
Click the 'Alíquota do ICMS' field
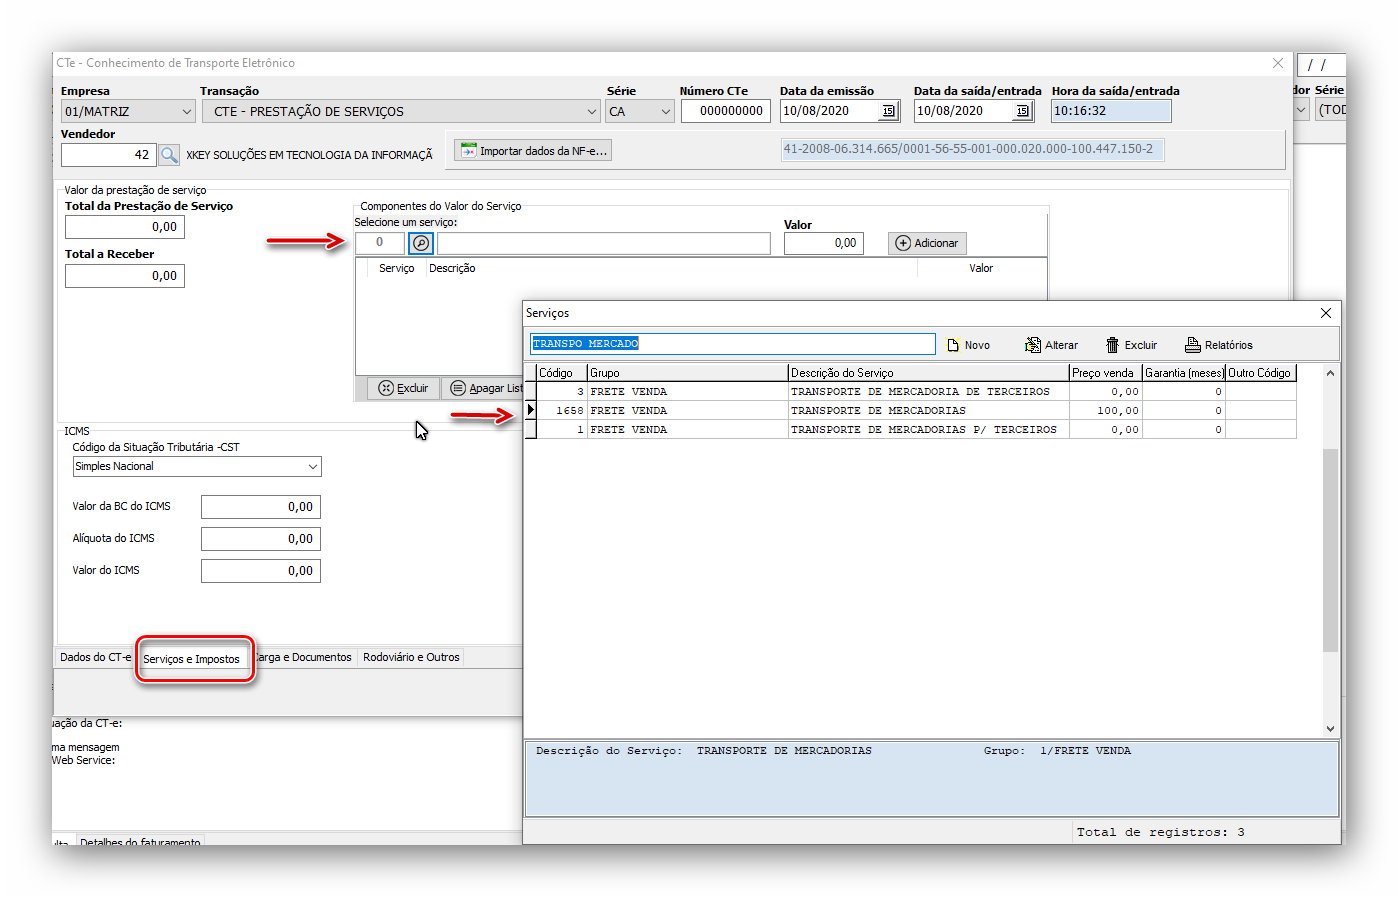tap(261, 539)
